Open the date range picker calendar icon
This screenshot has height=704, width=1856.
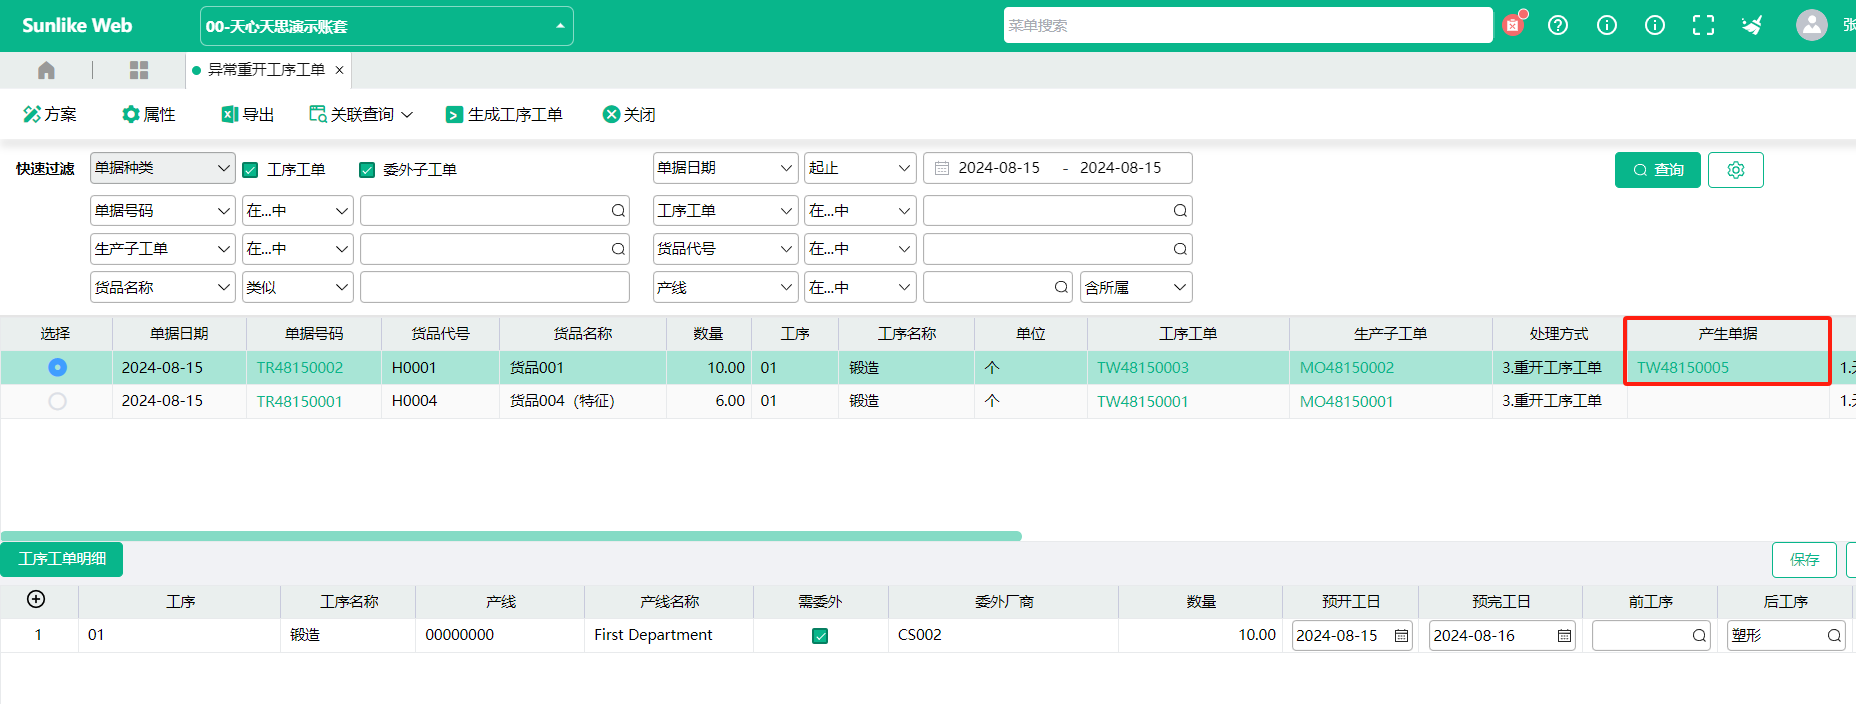pyautogui.click(x=942, y=168)
